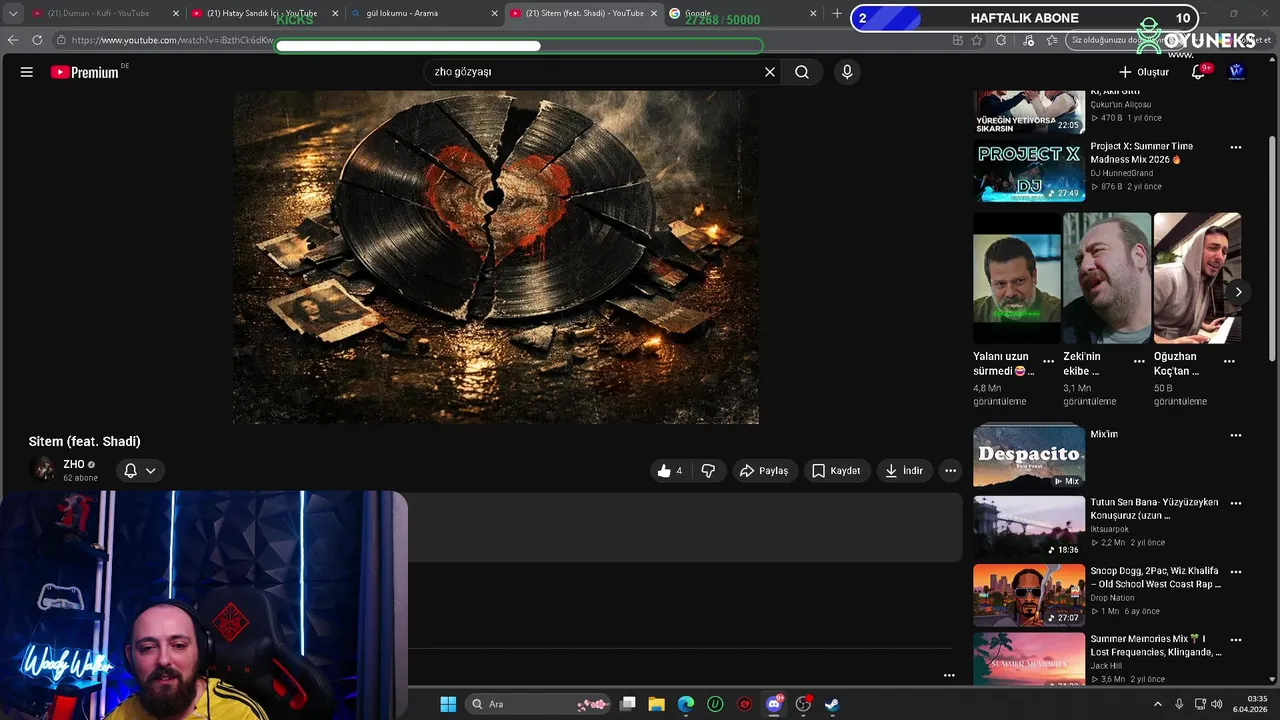The image size is (1280, 720).
Task: Go back in the browser
Action: [x=13, y=40]
